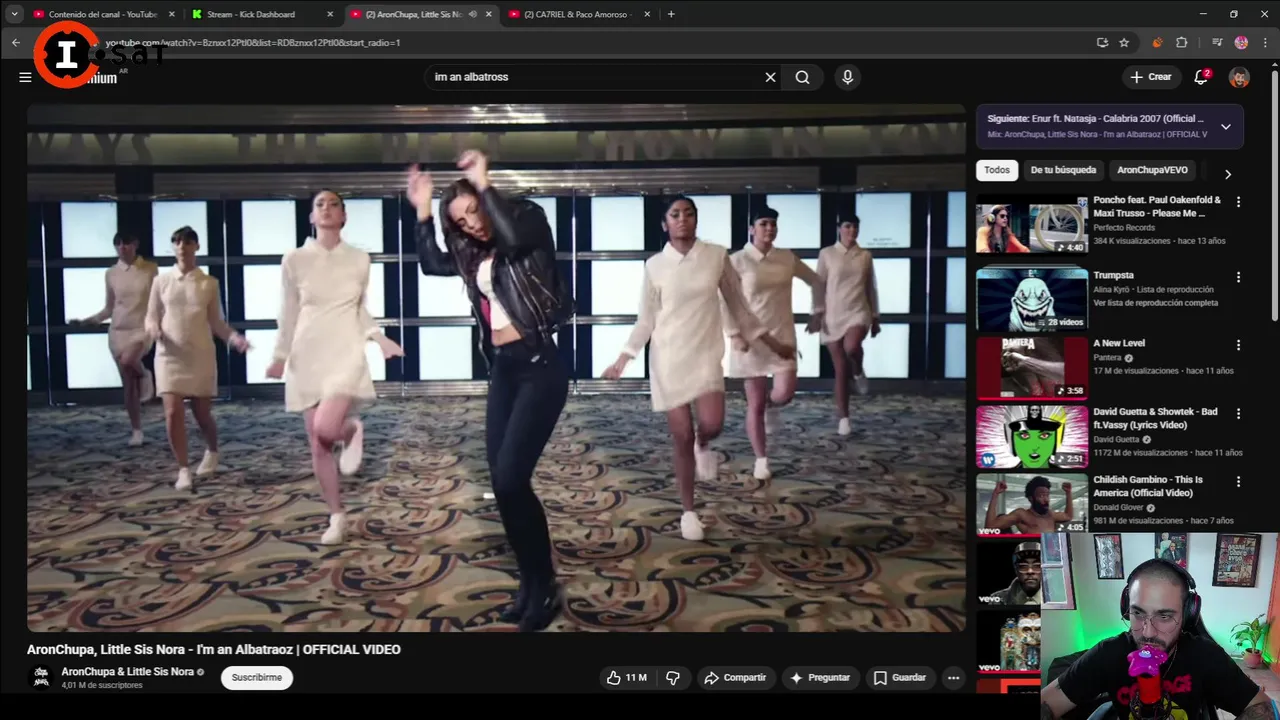Open the account avatar menu
This screenshot has width=1280, height=720.
(1239, 77)
